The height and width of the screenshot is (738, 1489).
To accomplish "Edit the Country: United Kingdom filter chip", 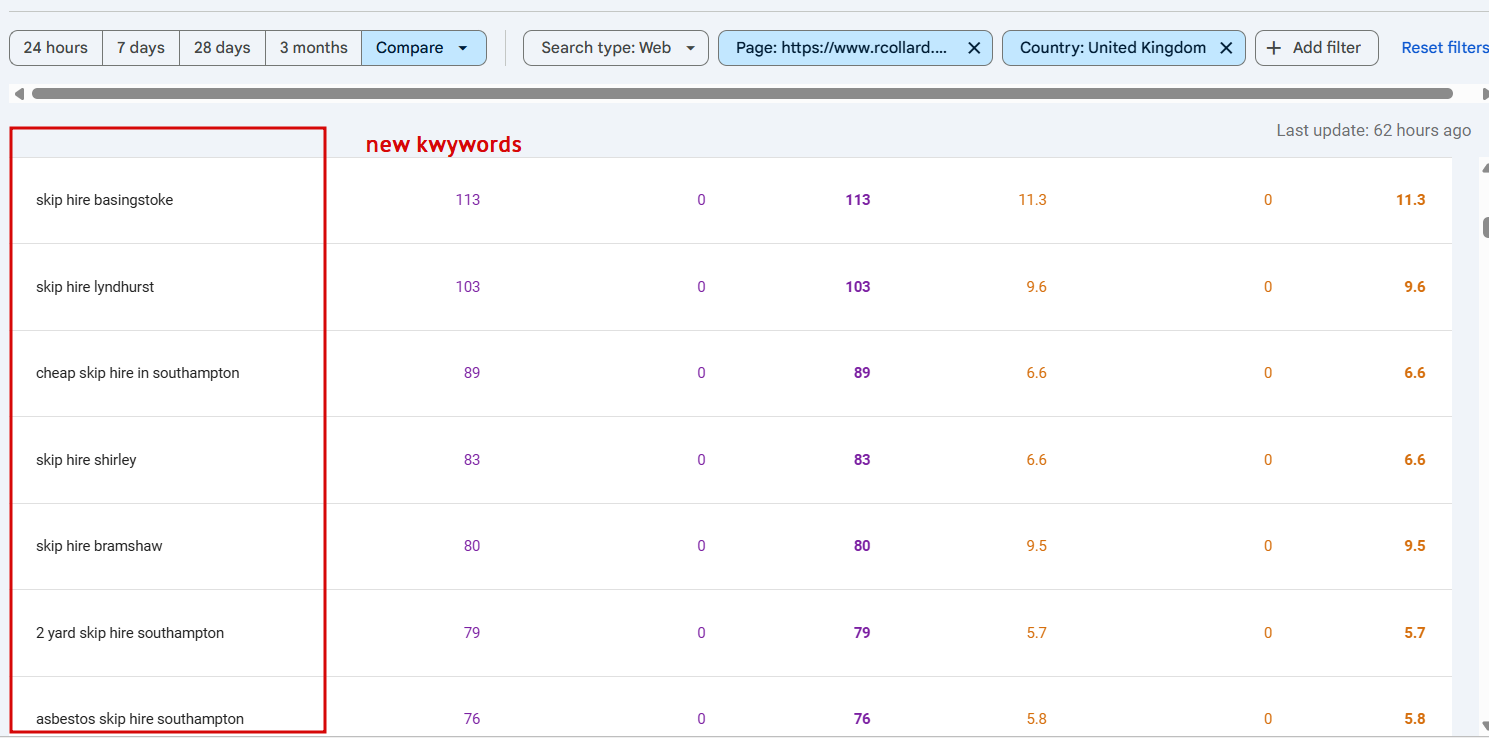I will coord(1112,48).
